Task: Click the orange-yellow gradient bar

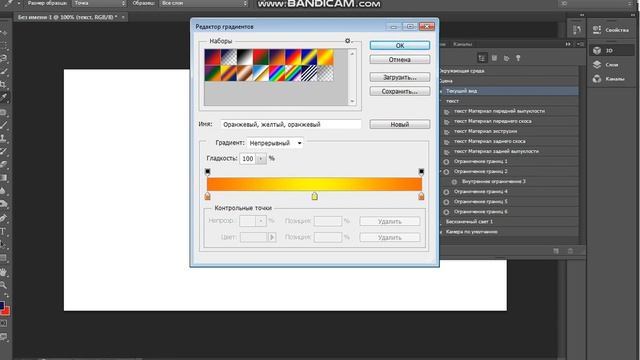Action: pyautogui.click(x=314, y=184)
